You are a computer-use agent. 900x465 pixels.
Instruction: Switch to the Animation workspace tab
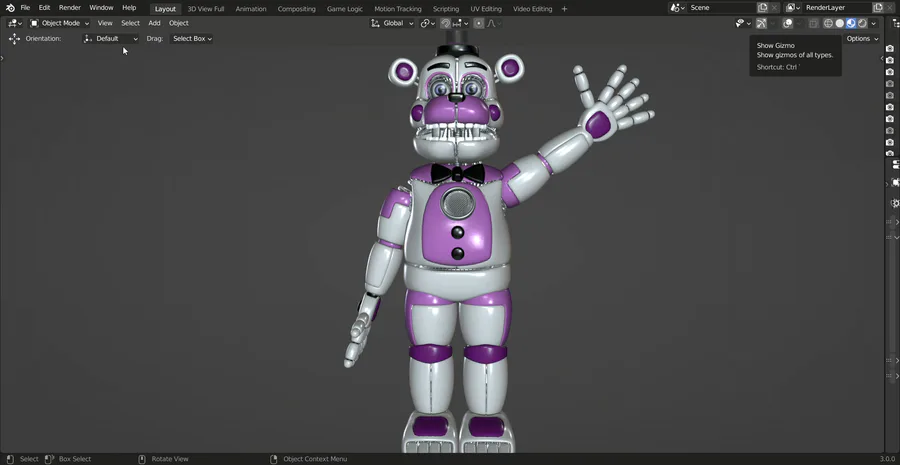251,9
